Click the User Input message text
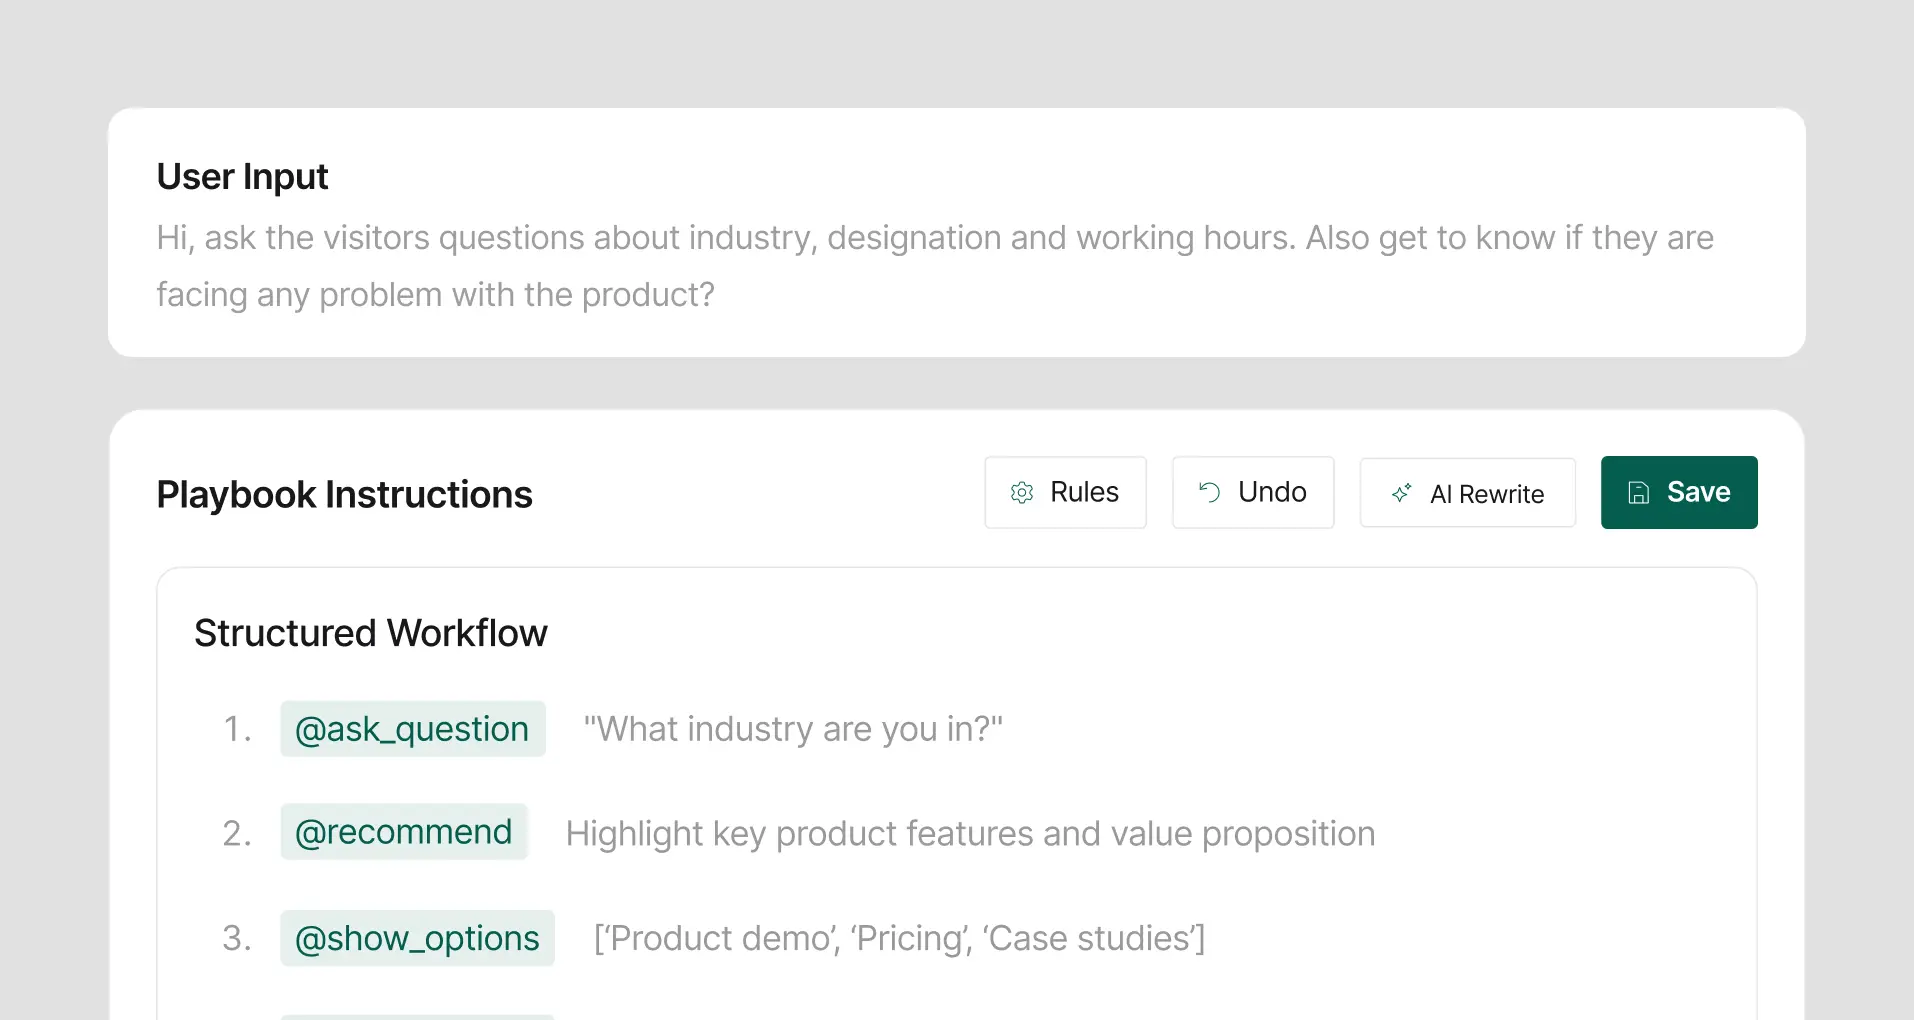 click(x=935, y=265)
